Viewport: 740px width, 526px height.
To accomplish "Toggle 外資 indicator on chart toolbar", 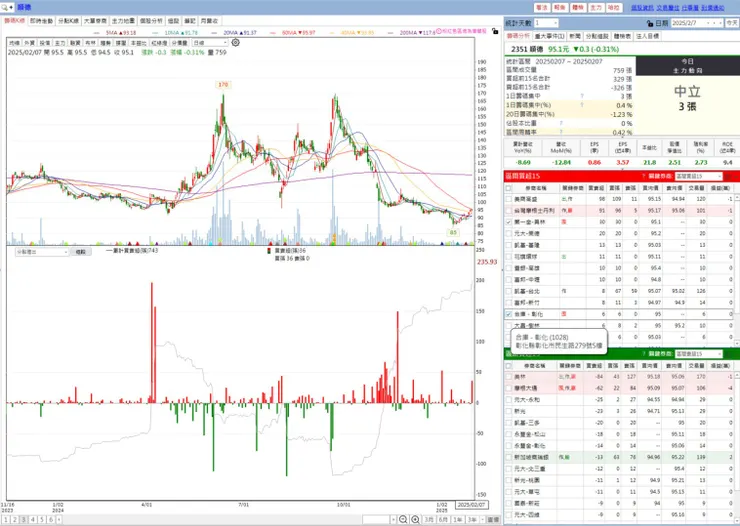I will click(30, 43).
